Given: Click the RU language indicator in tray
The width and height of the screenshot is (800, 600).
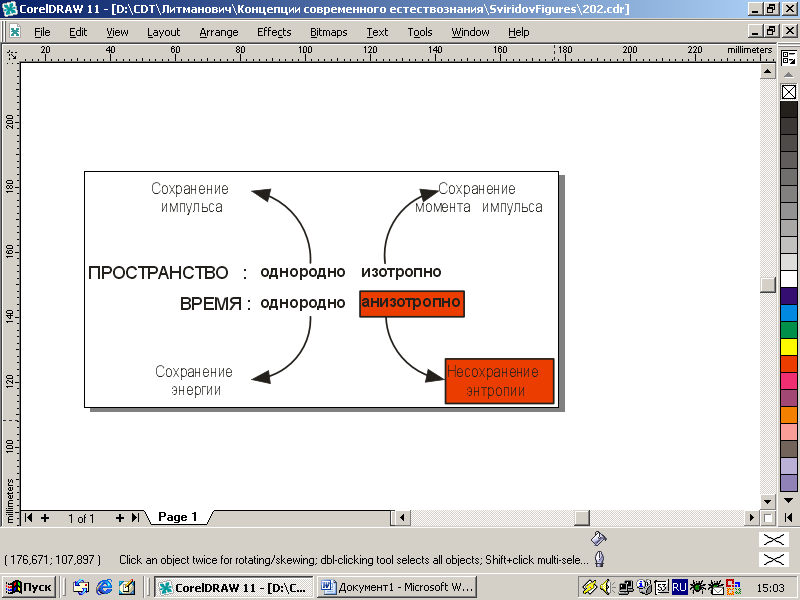Looking at the screenshot, I should [x=679, y=587].
